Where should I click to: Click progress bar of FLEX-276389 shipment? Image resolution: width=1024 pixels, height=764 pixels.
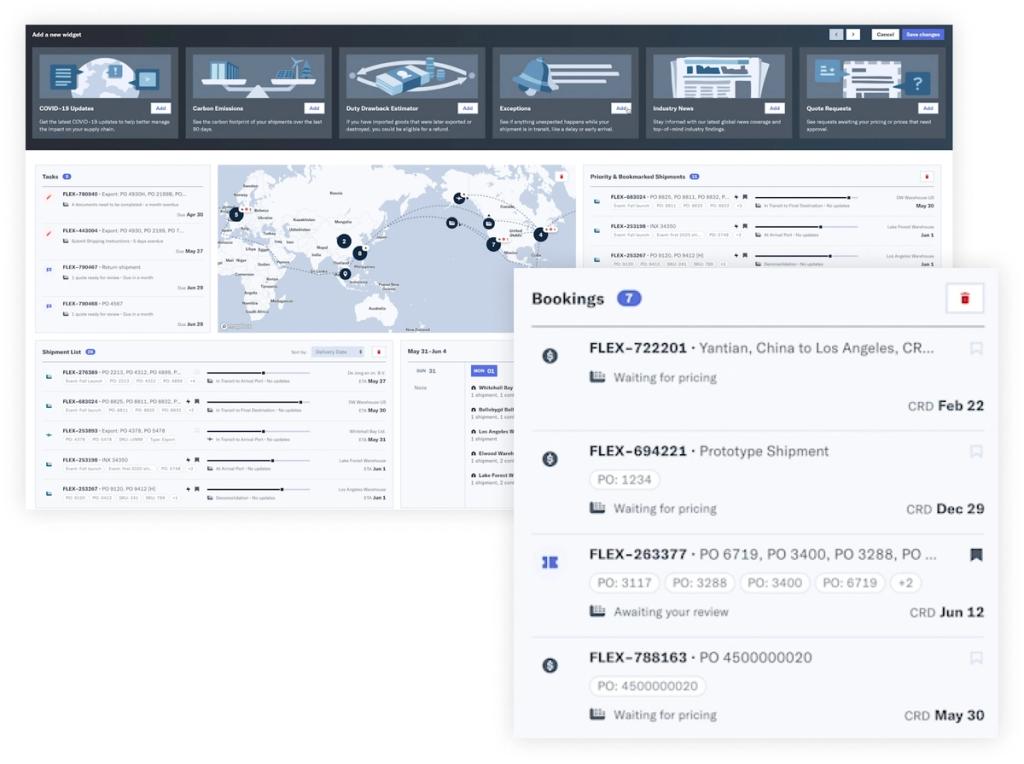258,373
